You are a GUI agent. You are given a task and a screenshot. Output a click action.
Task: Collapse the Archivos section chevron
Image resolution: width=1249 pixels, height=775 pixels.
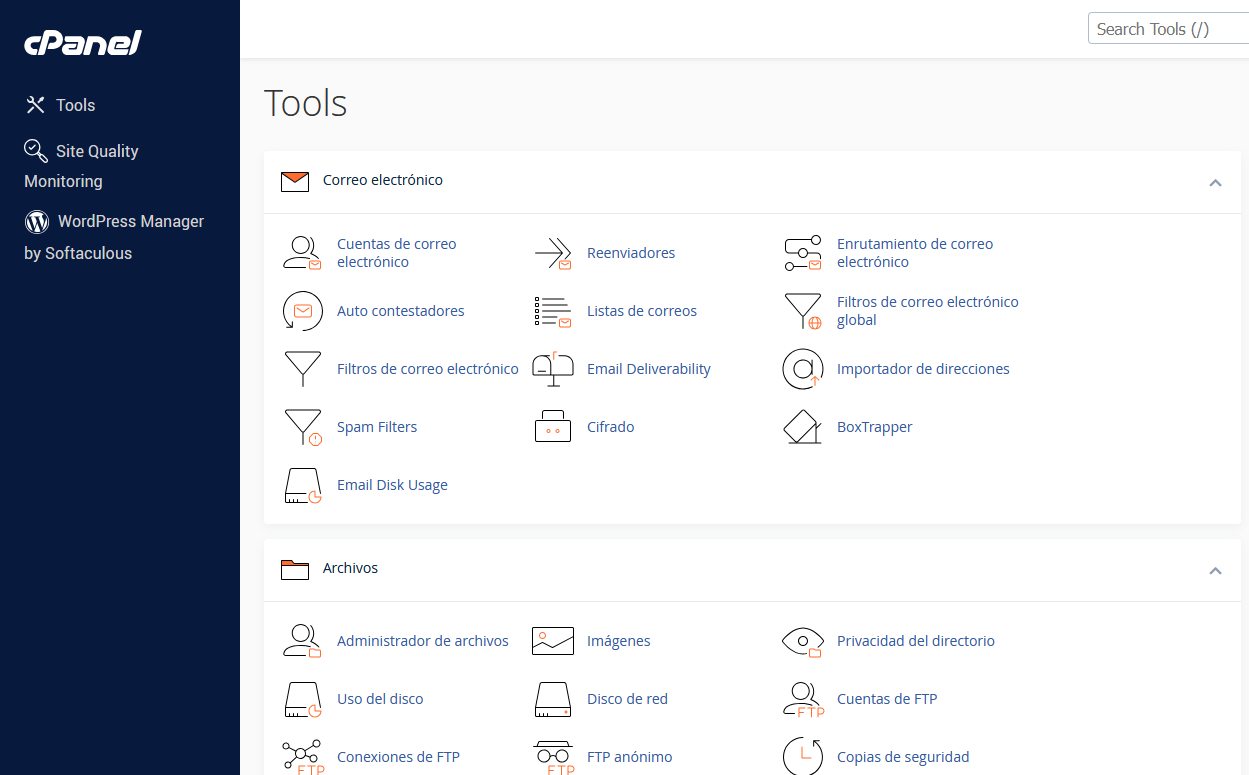coord(1215,570)
